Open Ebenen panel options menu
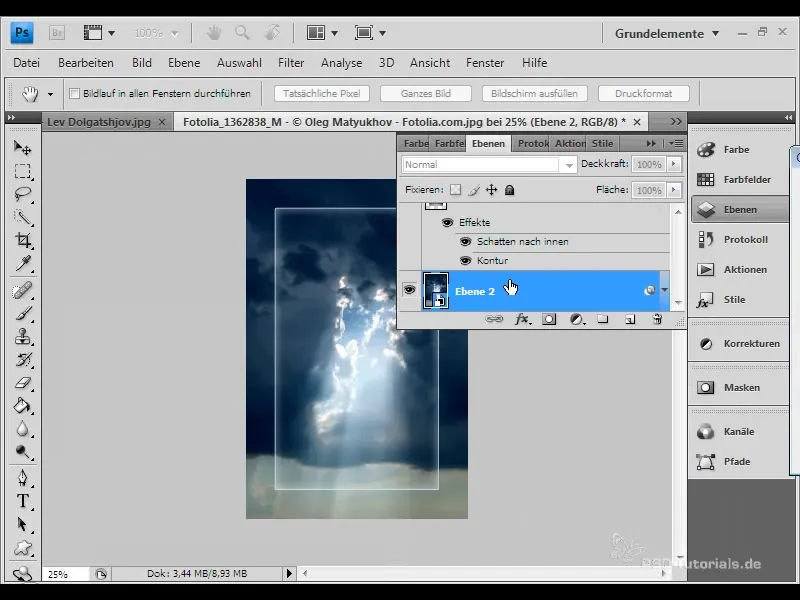800x600 pixels. point(676,143)
